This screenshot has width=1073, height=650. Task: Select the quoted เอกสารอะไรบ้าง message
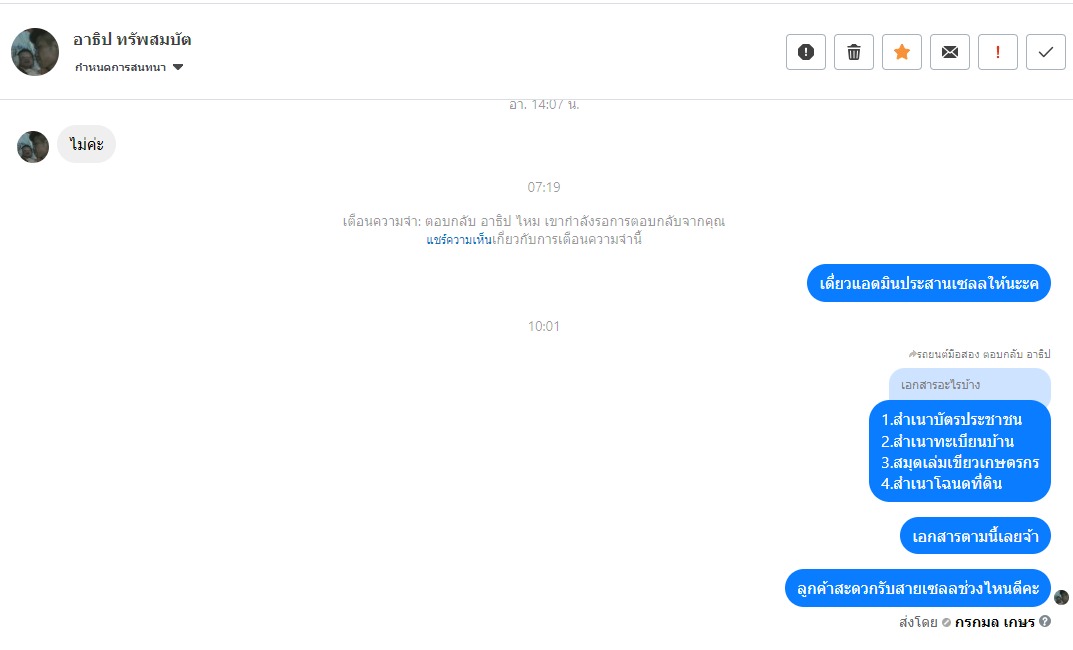click(969, 385)
